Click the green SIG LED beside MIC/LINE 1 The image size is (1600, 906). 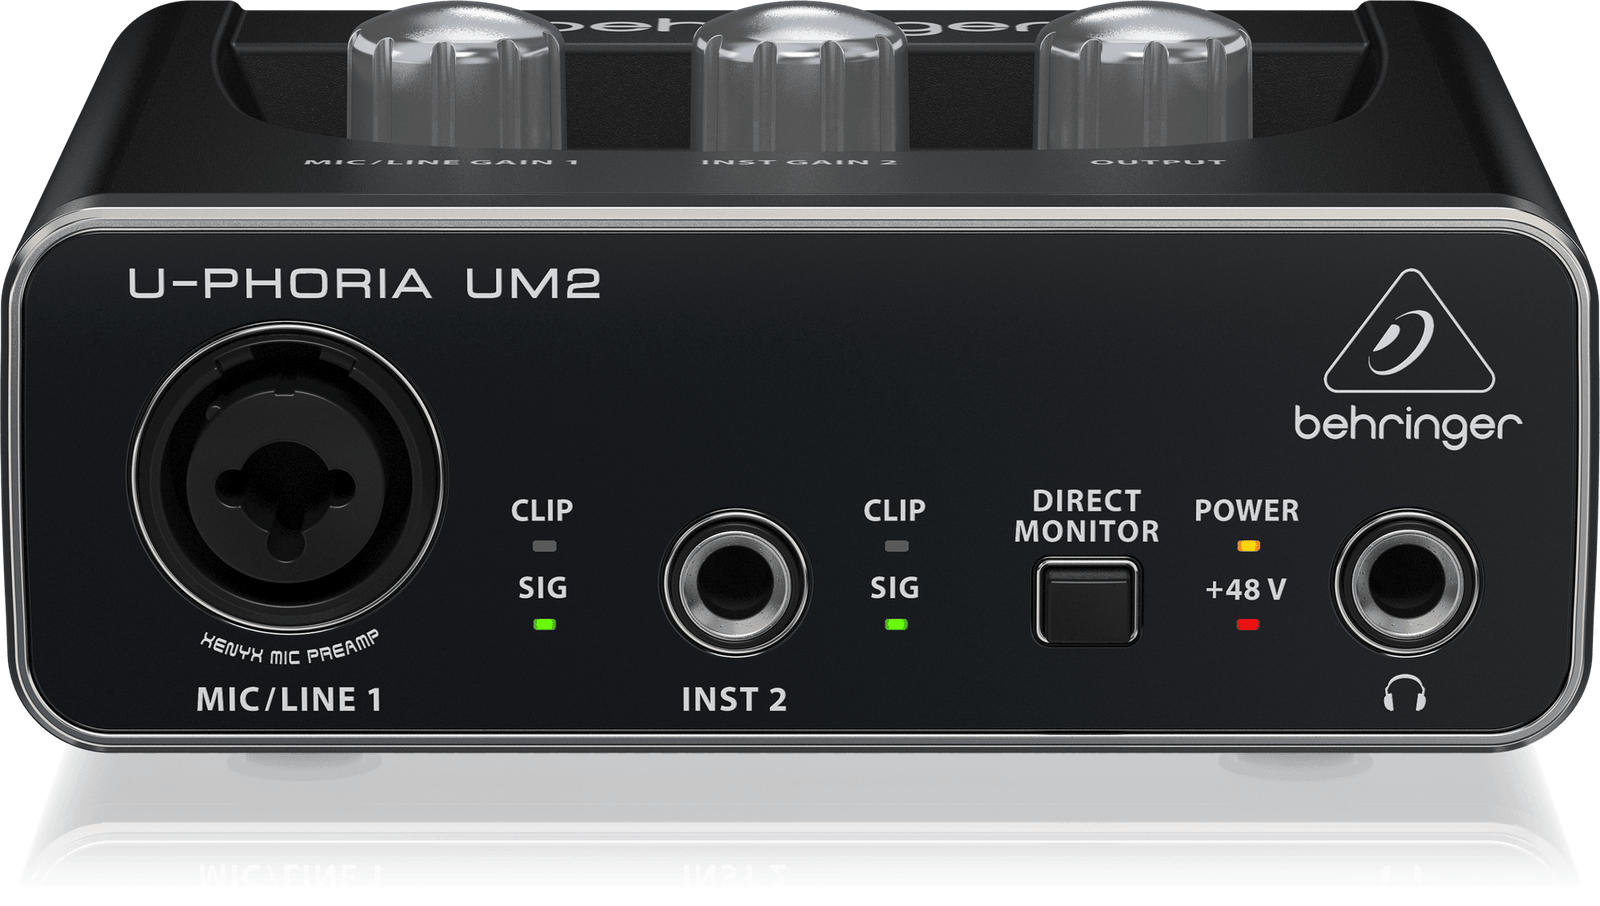[544, 624]
